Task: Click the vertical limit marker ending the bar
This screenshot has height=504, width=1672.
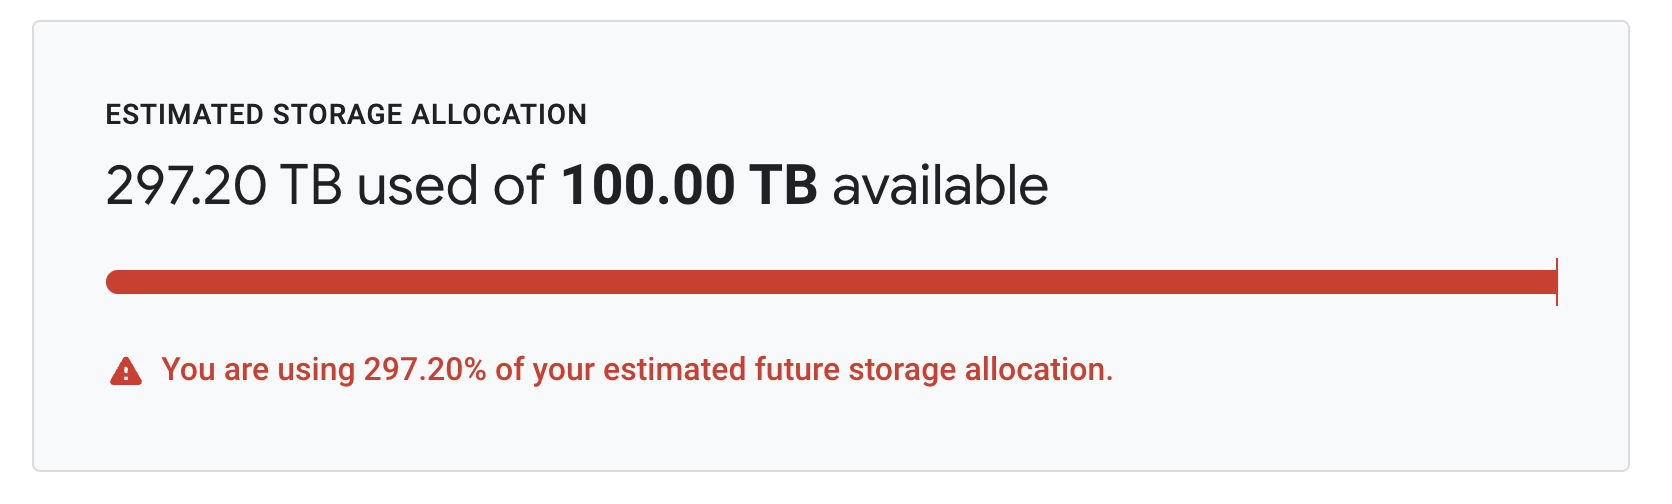Action: pyautogui.click(x=1557, y=282)
